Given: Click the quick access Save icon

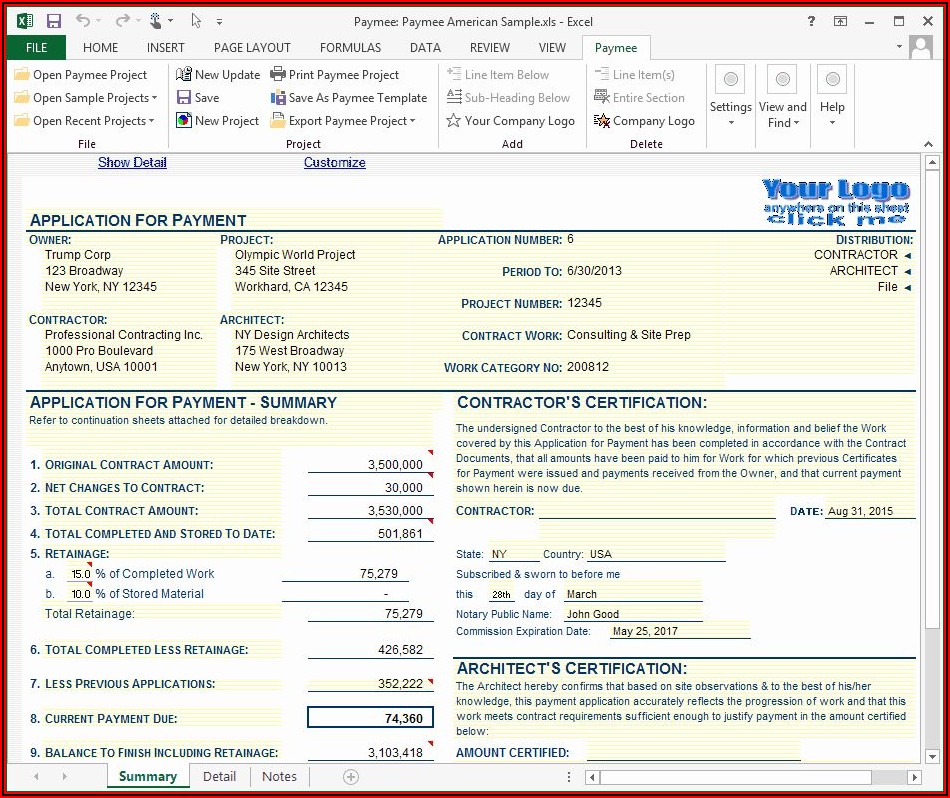Looking at the screenshot, I should pos(53,21).
